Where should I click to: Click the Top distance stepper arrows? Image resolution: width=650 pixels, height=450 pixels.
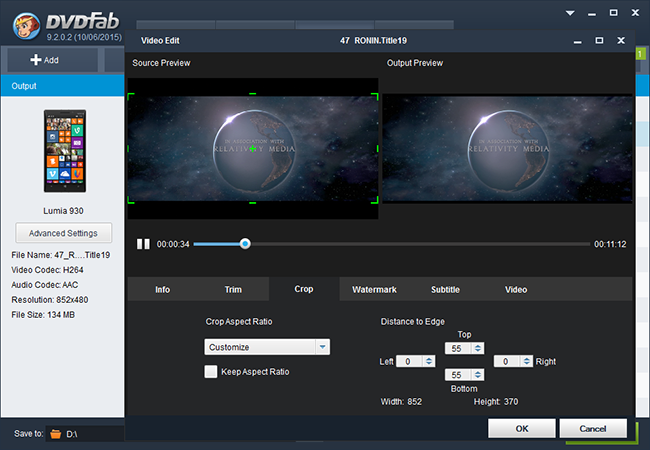[x=478, y=348]
